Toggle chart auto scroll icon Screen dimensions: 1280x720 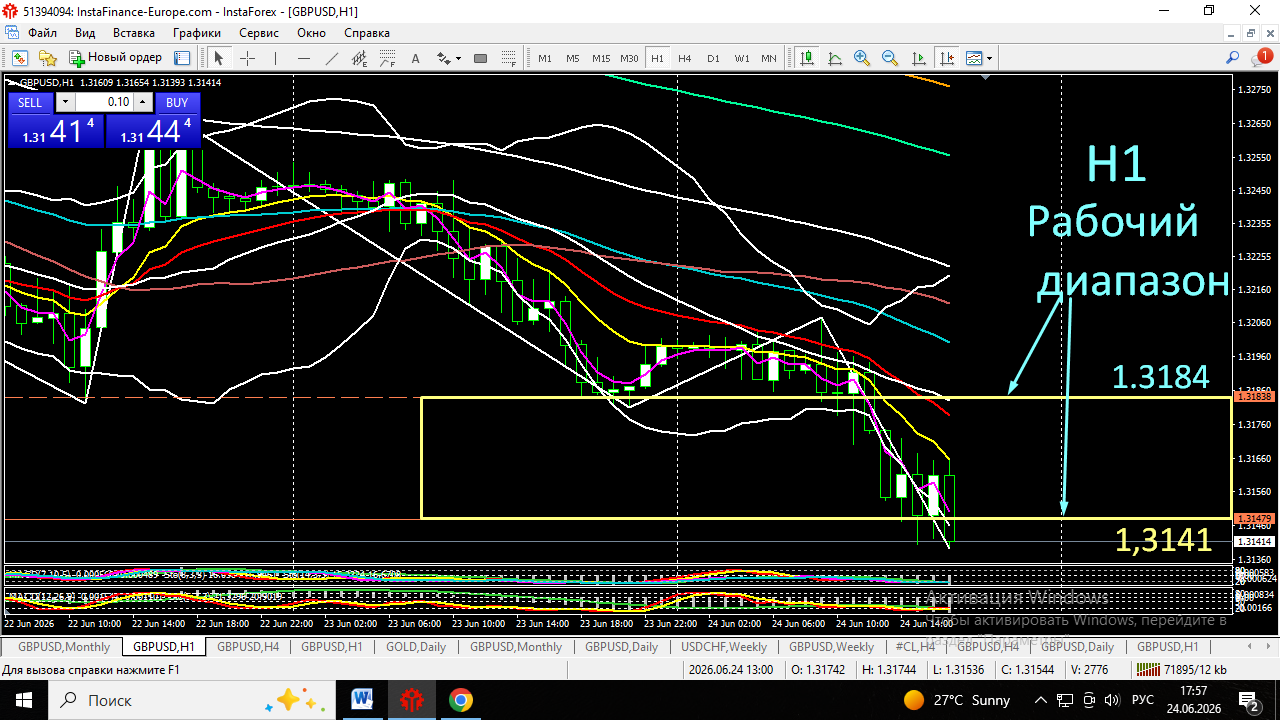(x=918, y=58)
